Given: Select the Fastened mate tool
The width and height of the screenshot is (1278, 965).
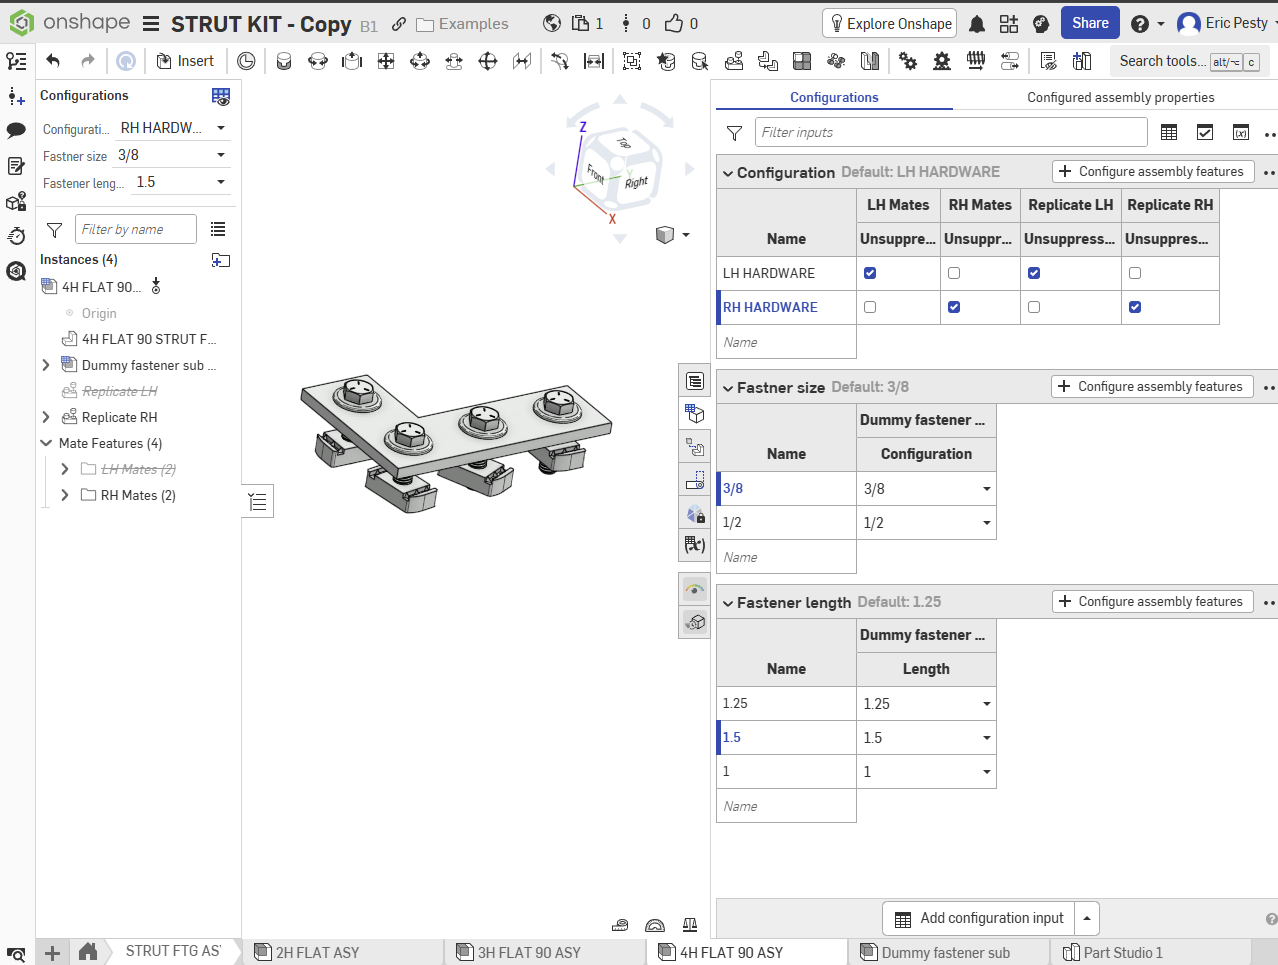Looking at the screenshot, I should pyautogui.click(x=284, y=61).
